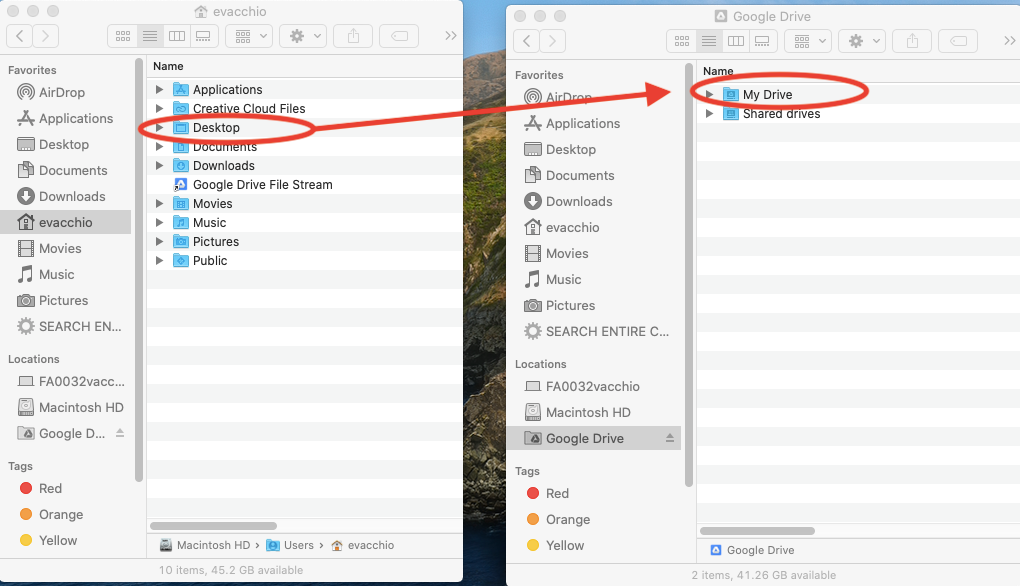This screenshot has width=1020, height=586.
Task: Click Users in evacchio path bar
Action: tap(290, 545)
